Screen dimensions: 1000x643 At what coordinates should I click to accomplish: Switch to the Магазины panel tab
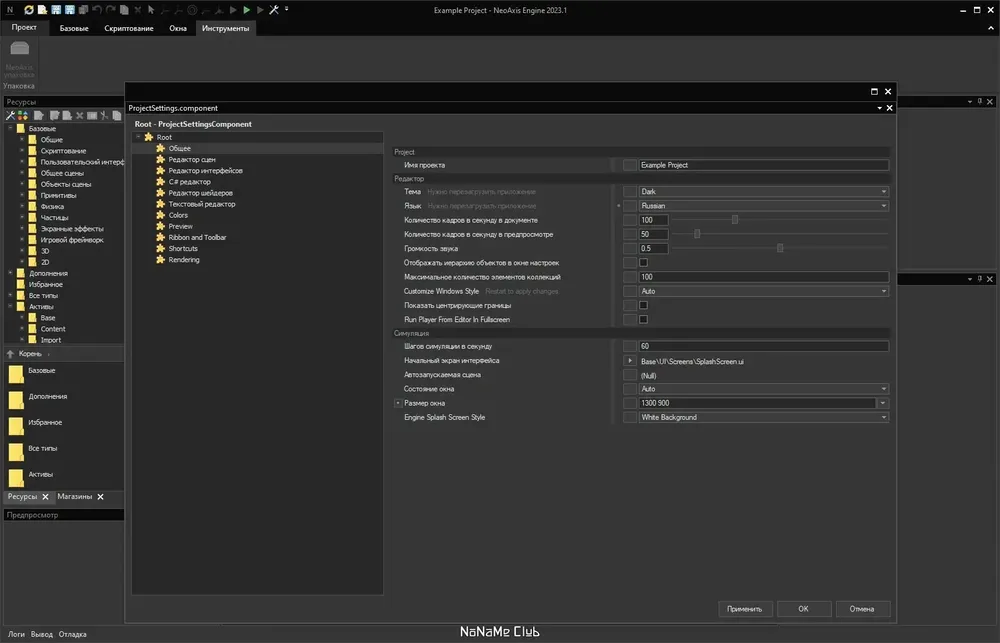(x=75, y=496)
